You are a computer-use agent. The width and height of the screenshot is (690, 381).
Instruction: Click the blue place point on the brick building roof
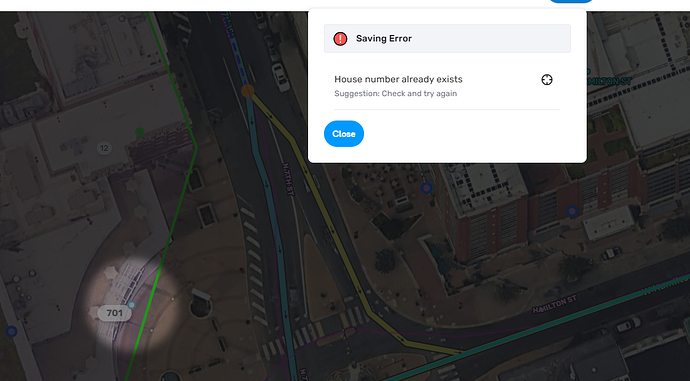[572, 211]
